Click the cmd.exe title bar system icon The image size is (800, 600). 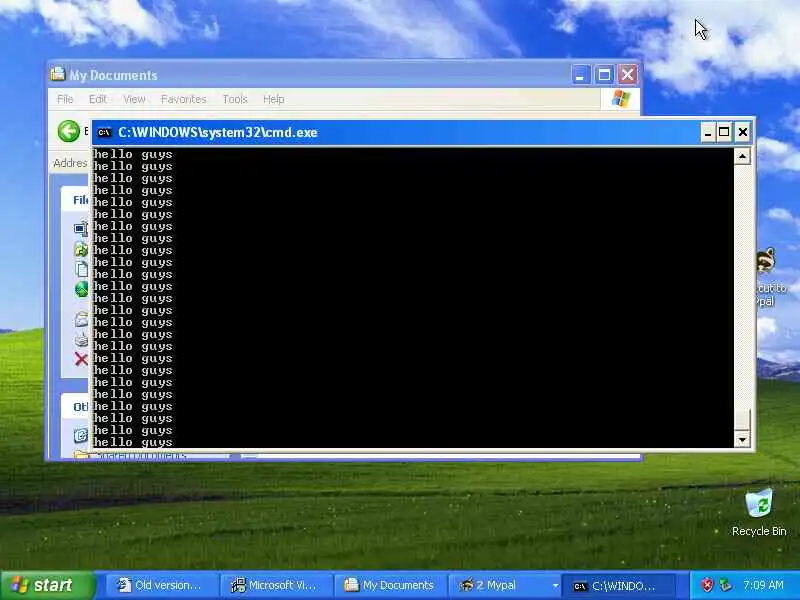click(x=104, y=133)
